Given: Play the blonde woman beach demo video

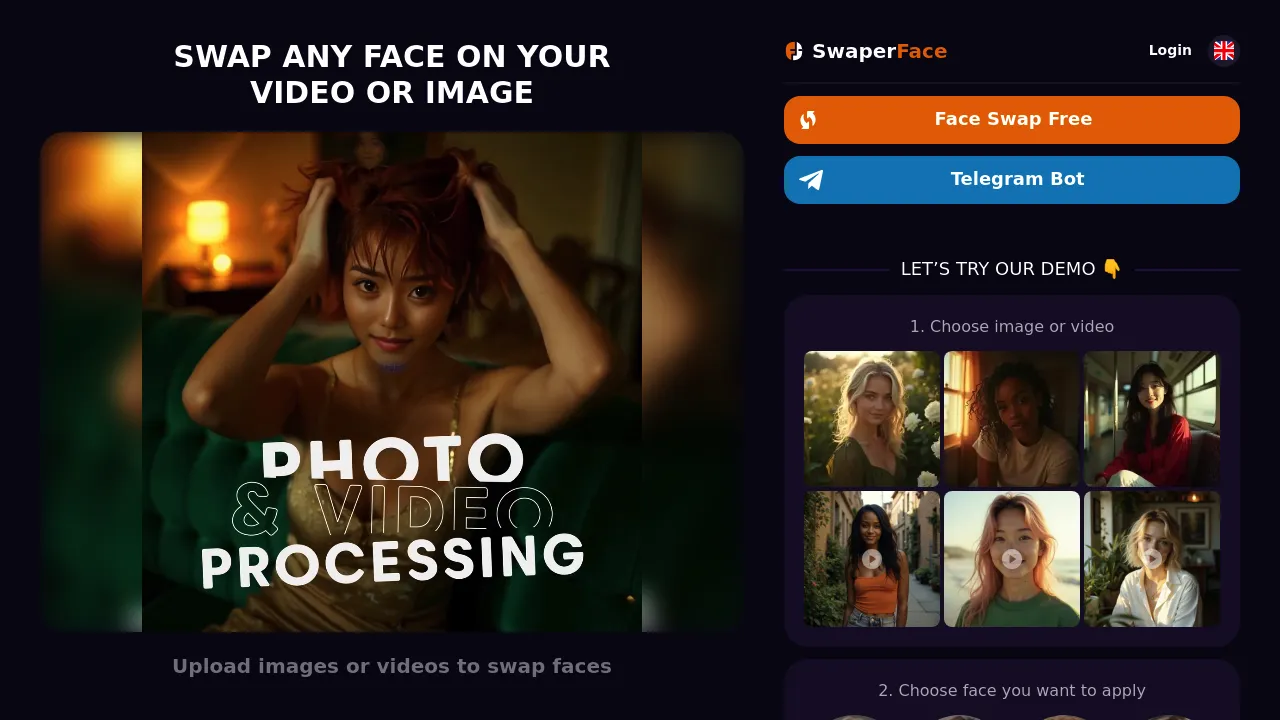Looking at the screenshot, I should click(1151, 558).
